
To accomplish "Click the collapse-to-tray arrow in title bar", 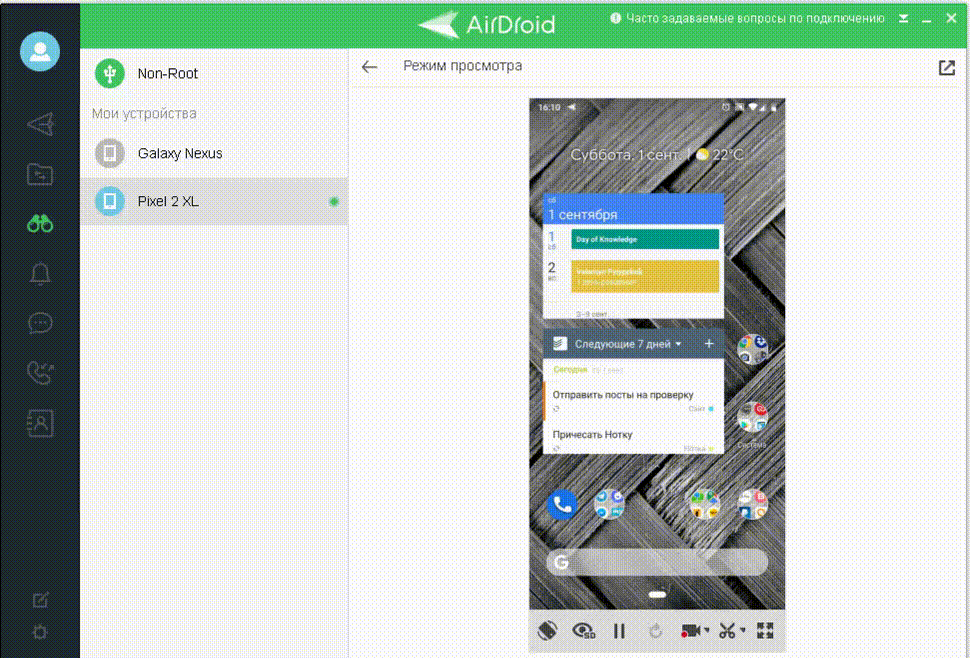I will [904, 19].
